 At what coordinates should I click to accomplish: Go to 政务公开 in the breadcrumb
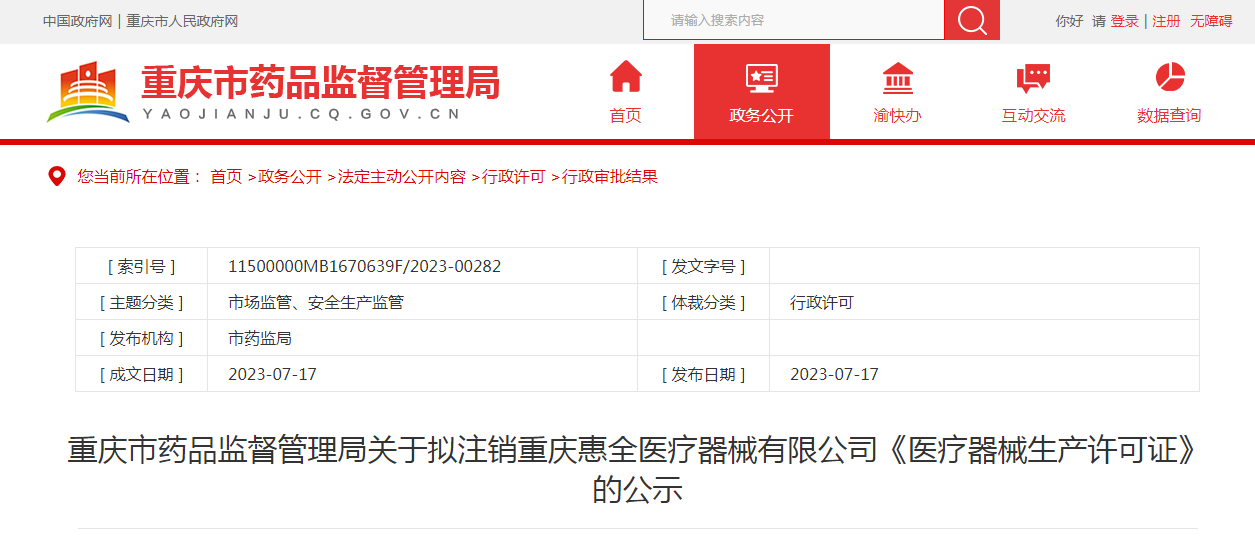tap(290, 177)
